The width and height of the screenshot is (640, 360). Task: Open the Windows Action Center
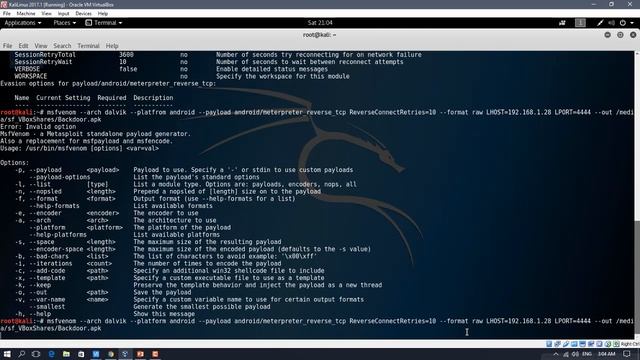pos(627,354)
